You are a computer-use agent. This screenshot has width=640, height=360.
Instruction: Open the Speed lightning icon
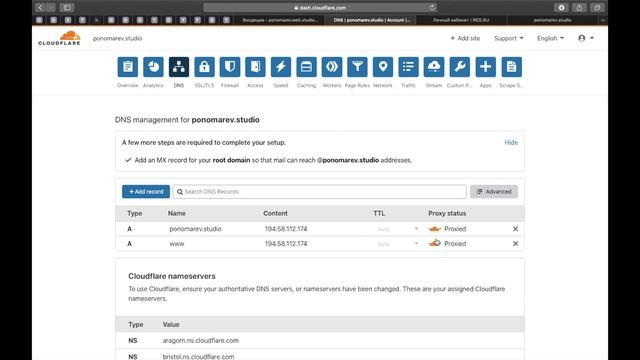click(281, 67)
